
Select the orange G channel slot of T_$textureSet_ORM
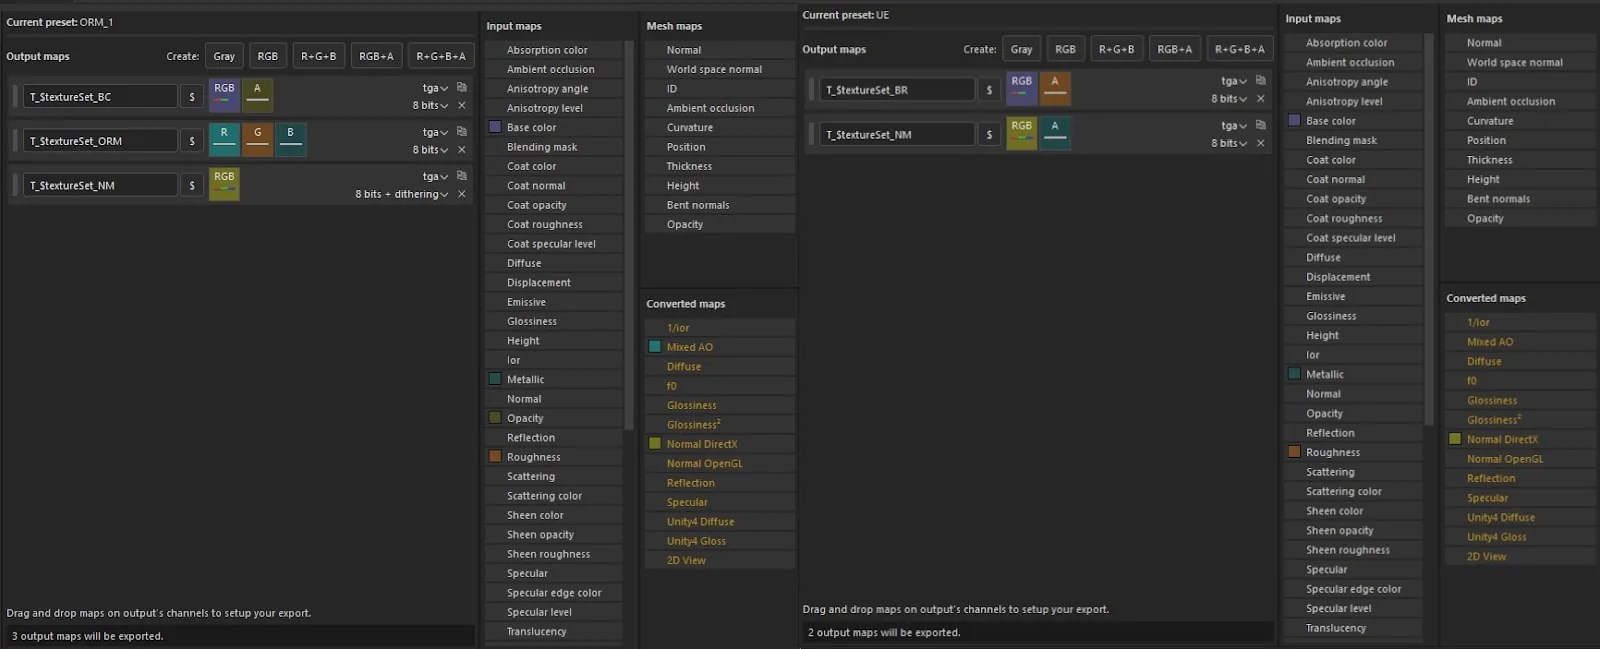click(x=258, y=140)
